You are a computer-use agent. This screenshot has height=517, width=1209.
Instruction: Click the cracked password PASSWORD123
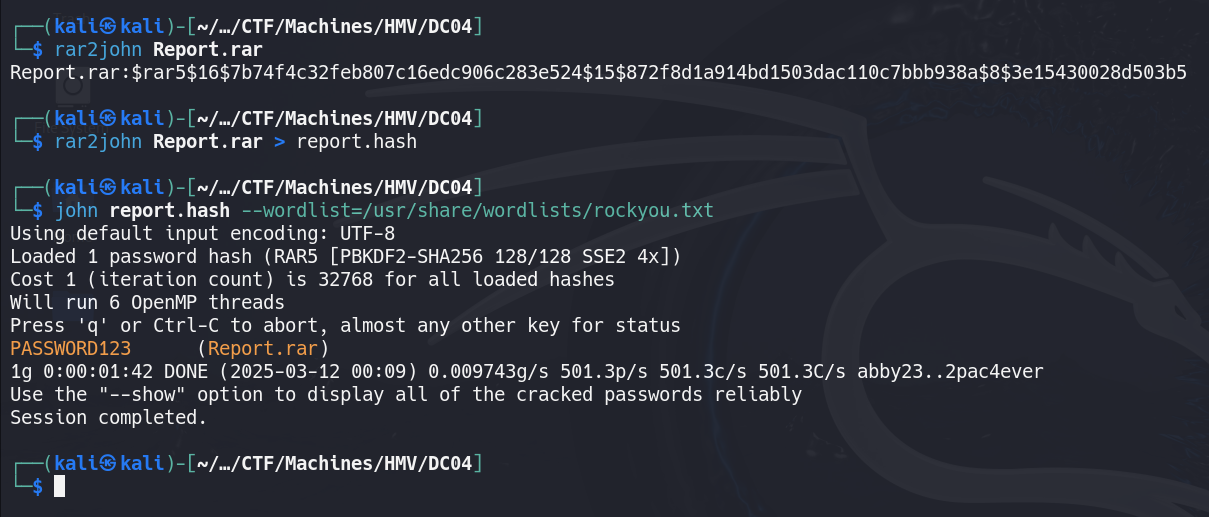(62, 349)
